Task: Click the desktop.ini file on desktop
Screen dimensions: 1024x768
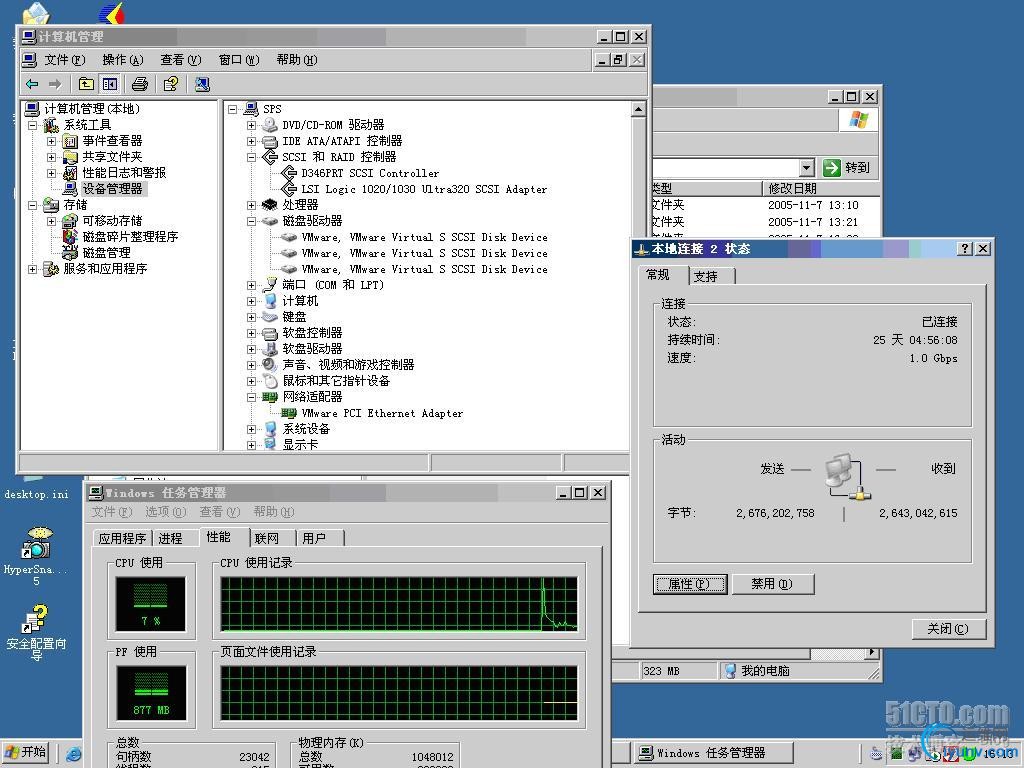Action: click(36, 494)
